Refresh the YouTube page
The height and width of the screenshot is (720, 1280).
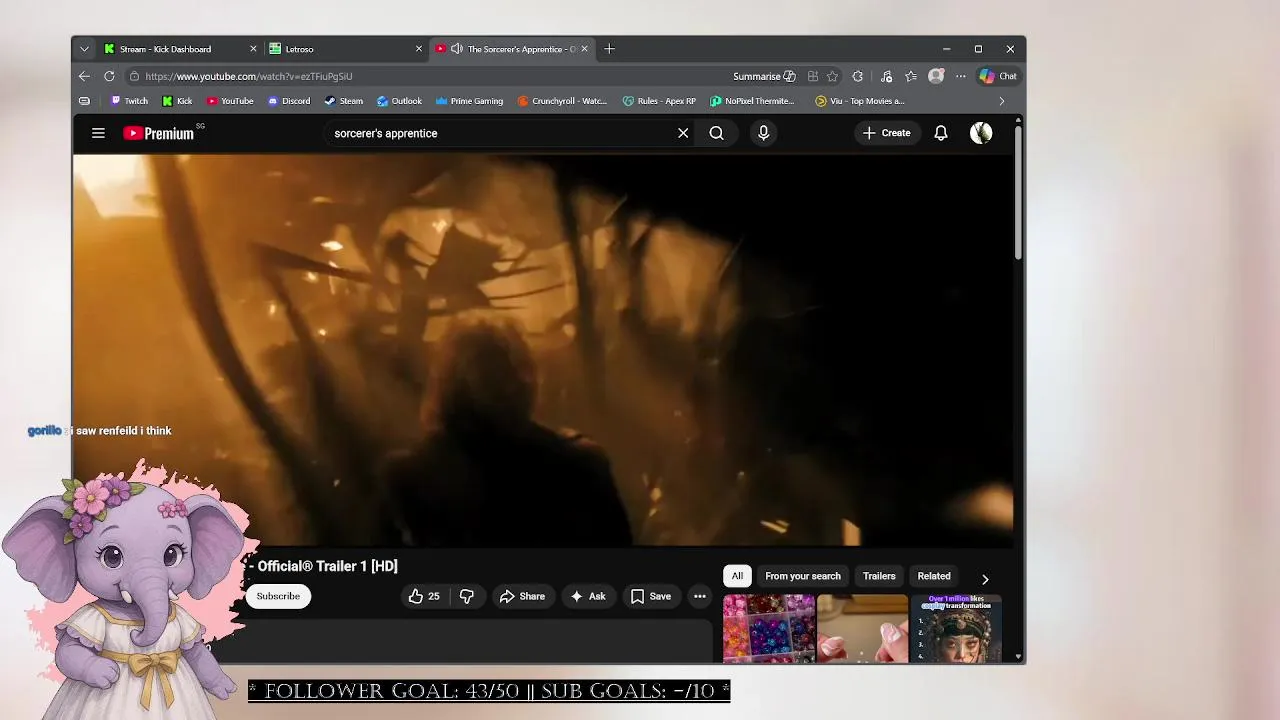point(109,76)
